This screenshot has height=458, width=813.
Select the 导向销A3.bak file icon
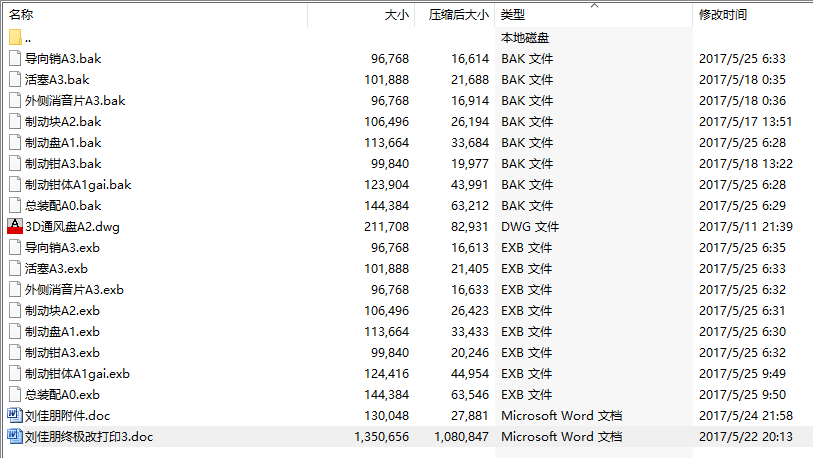[15, 59]
